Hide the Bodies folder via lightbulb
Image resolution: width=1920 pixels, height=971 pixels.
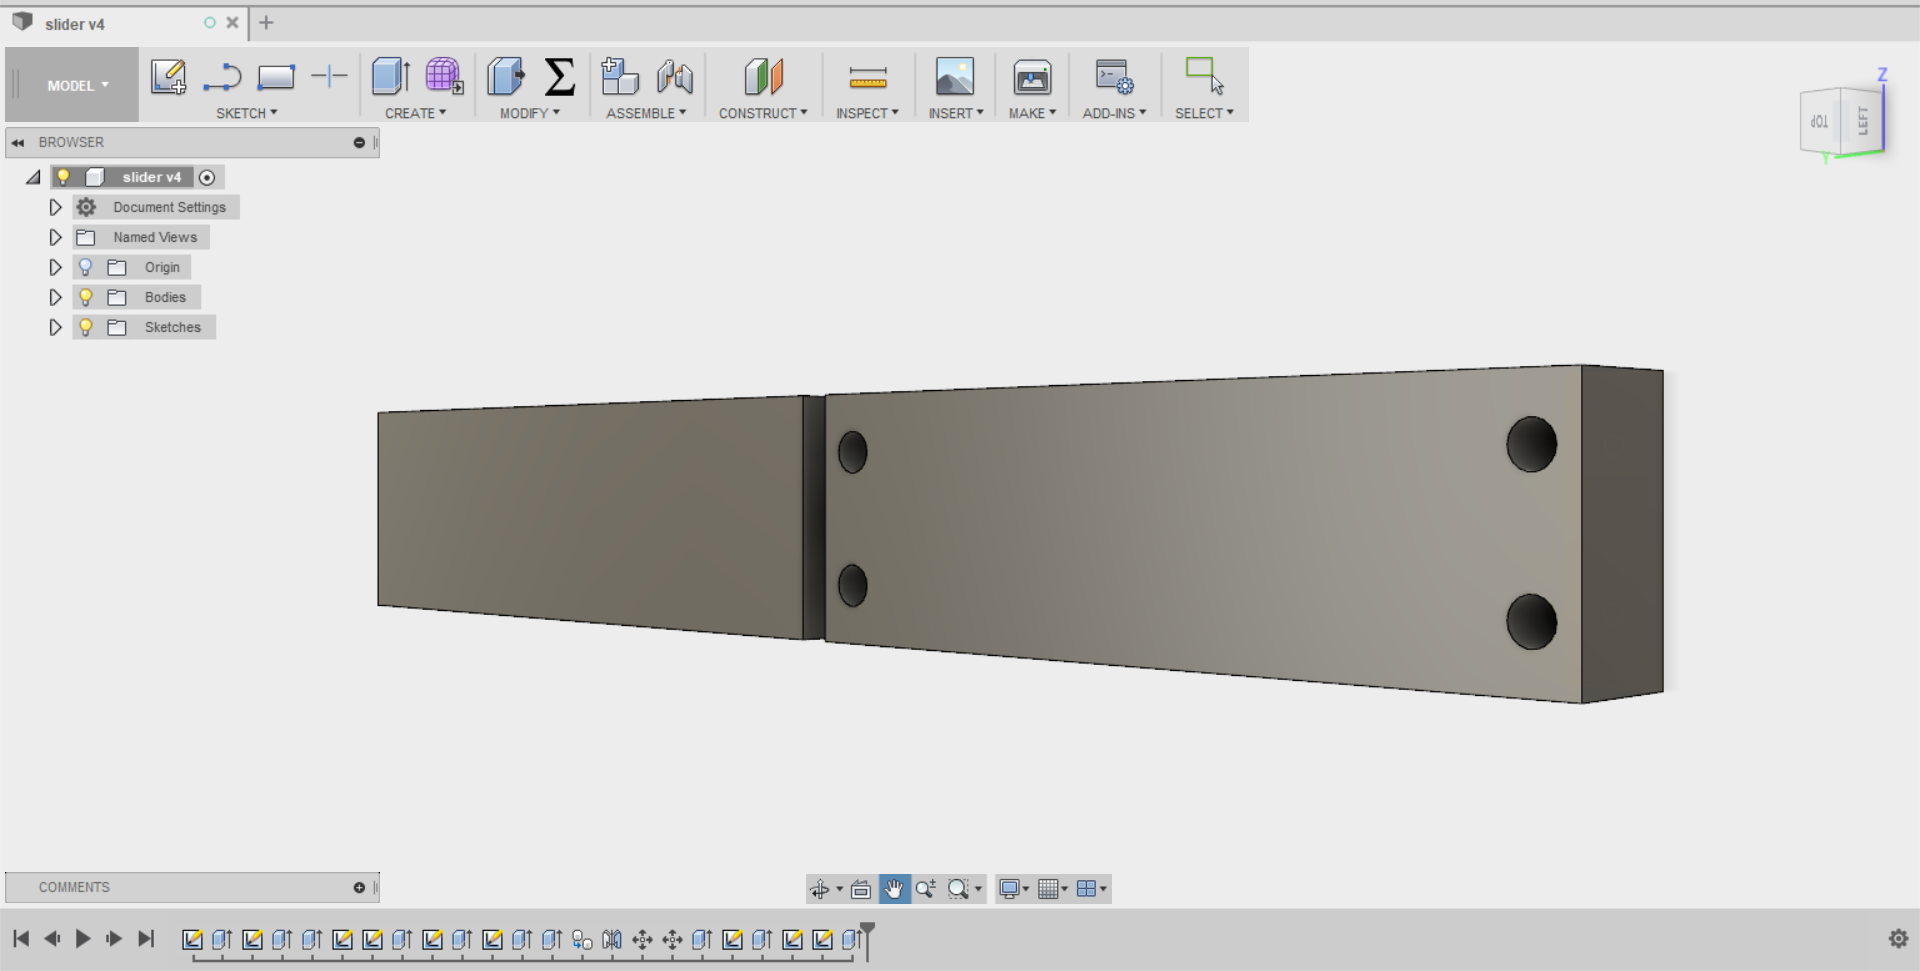coord(86,297)
